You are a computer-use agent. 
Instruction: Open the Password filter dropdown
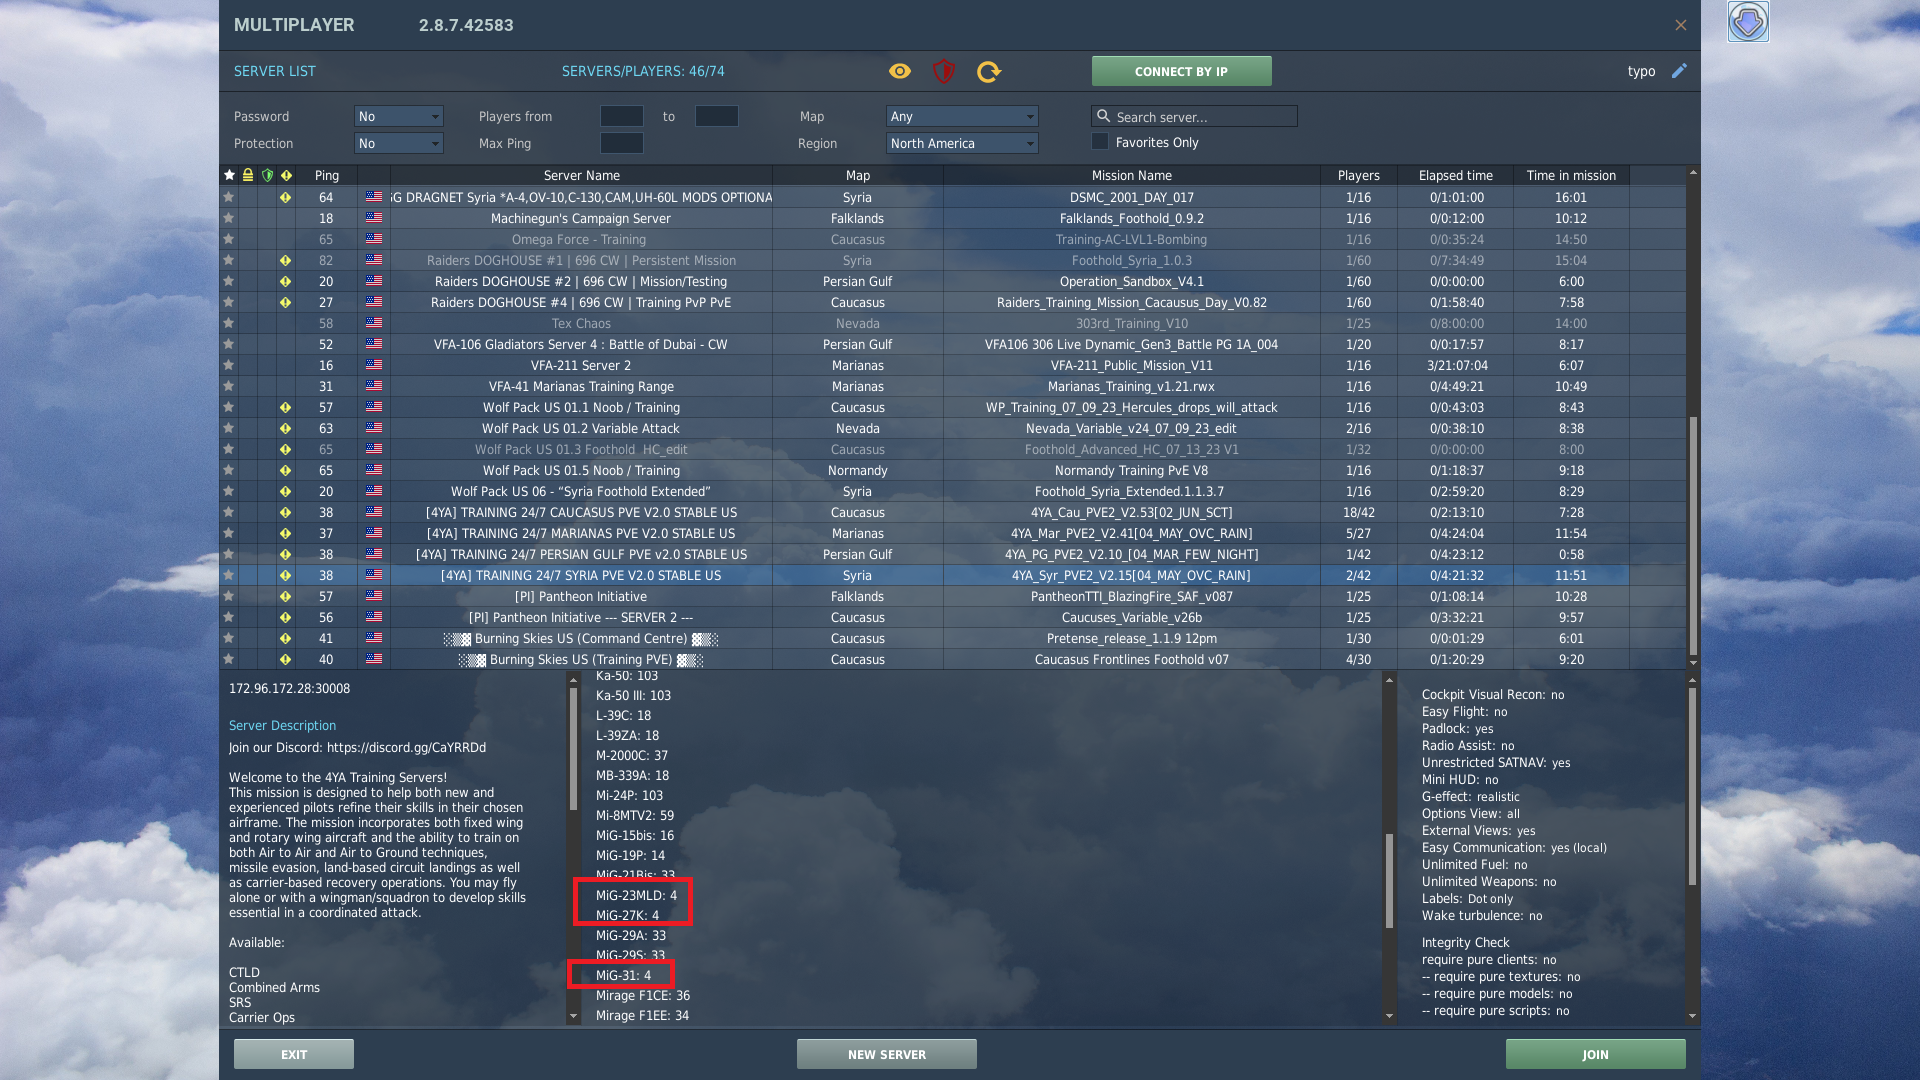[399, 116]
